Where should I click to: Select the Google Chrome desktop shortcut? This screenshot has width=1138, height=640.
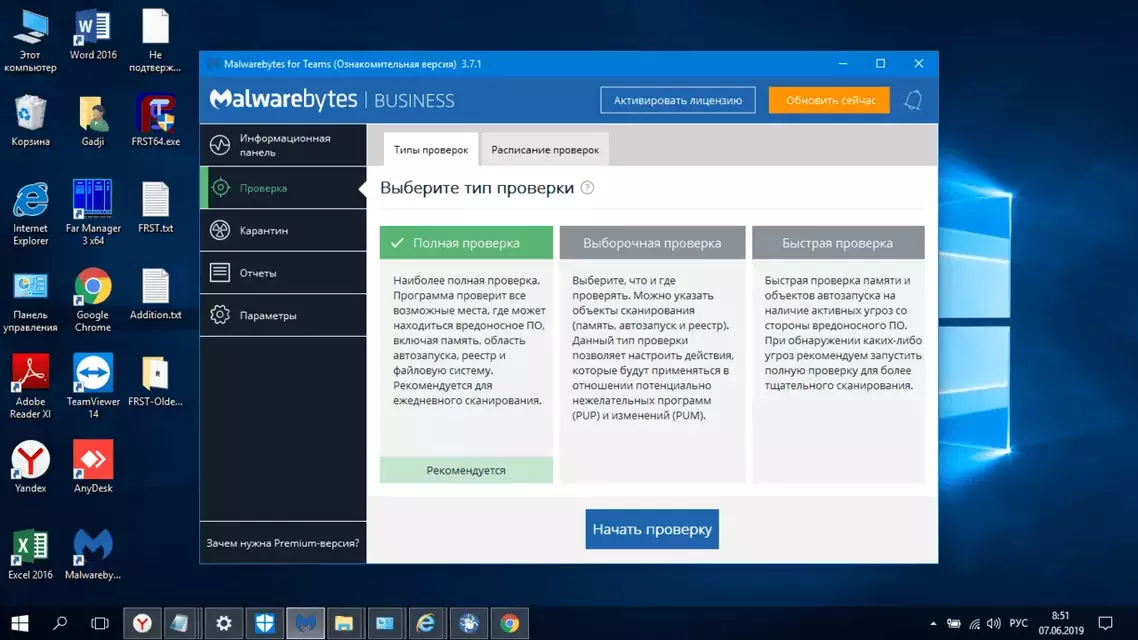click(93, 300)
